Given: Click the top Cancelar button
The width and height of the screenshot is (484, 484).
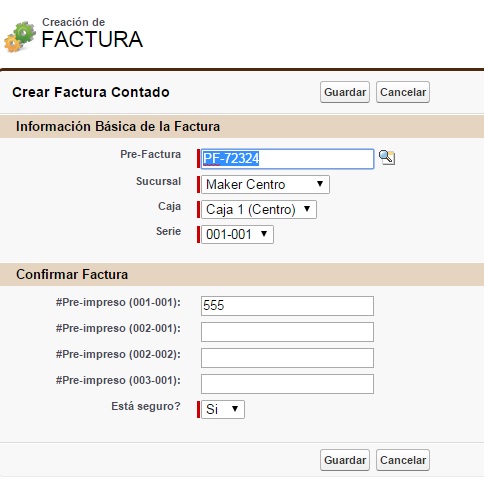Looking at the screenshot, I should (403, 92).
